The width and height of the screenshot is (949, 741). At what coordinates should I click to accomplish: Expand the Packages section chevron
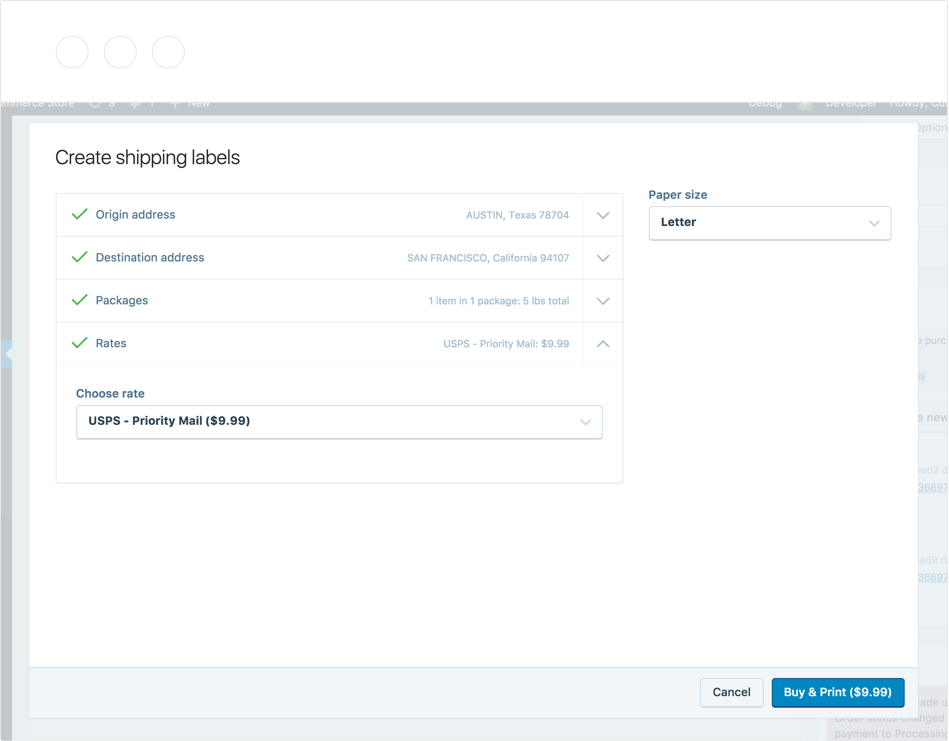point(603,301)
